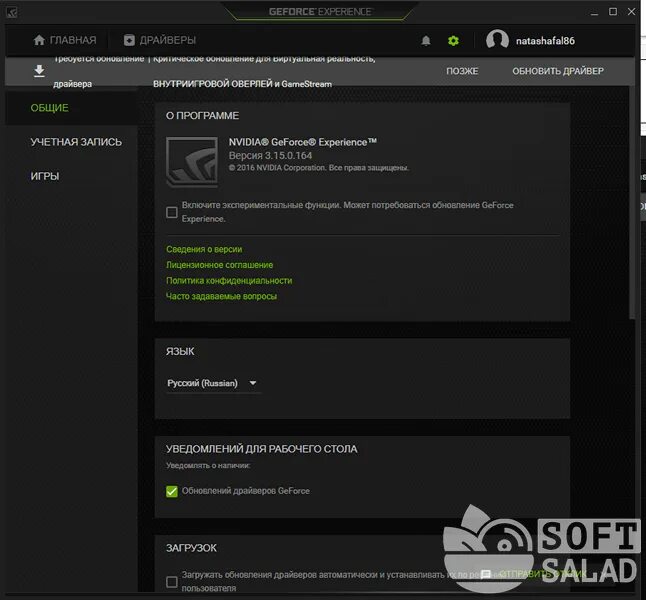Open the УЧЕТНАЯ ЗАПИСЬ section
Screen dimensions: 646x600
tap(76, 142)
